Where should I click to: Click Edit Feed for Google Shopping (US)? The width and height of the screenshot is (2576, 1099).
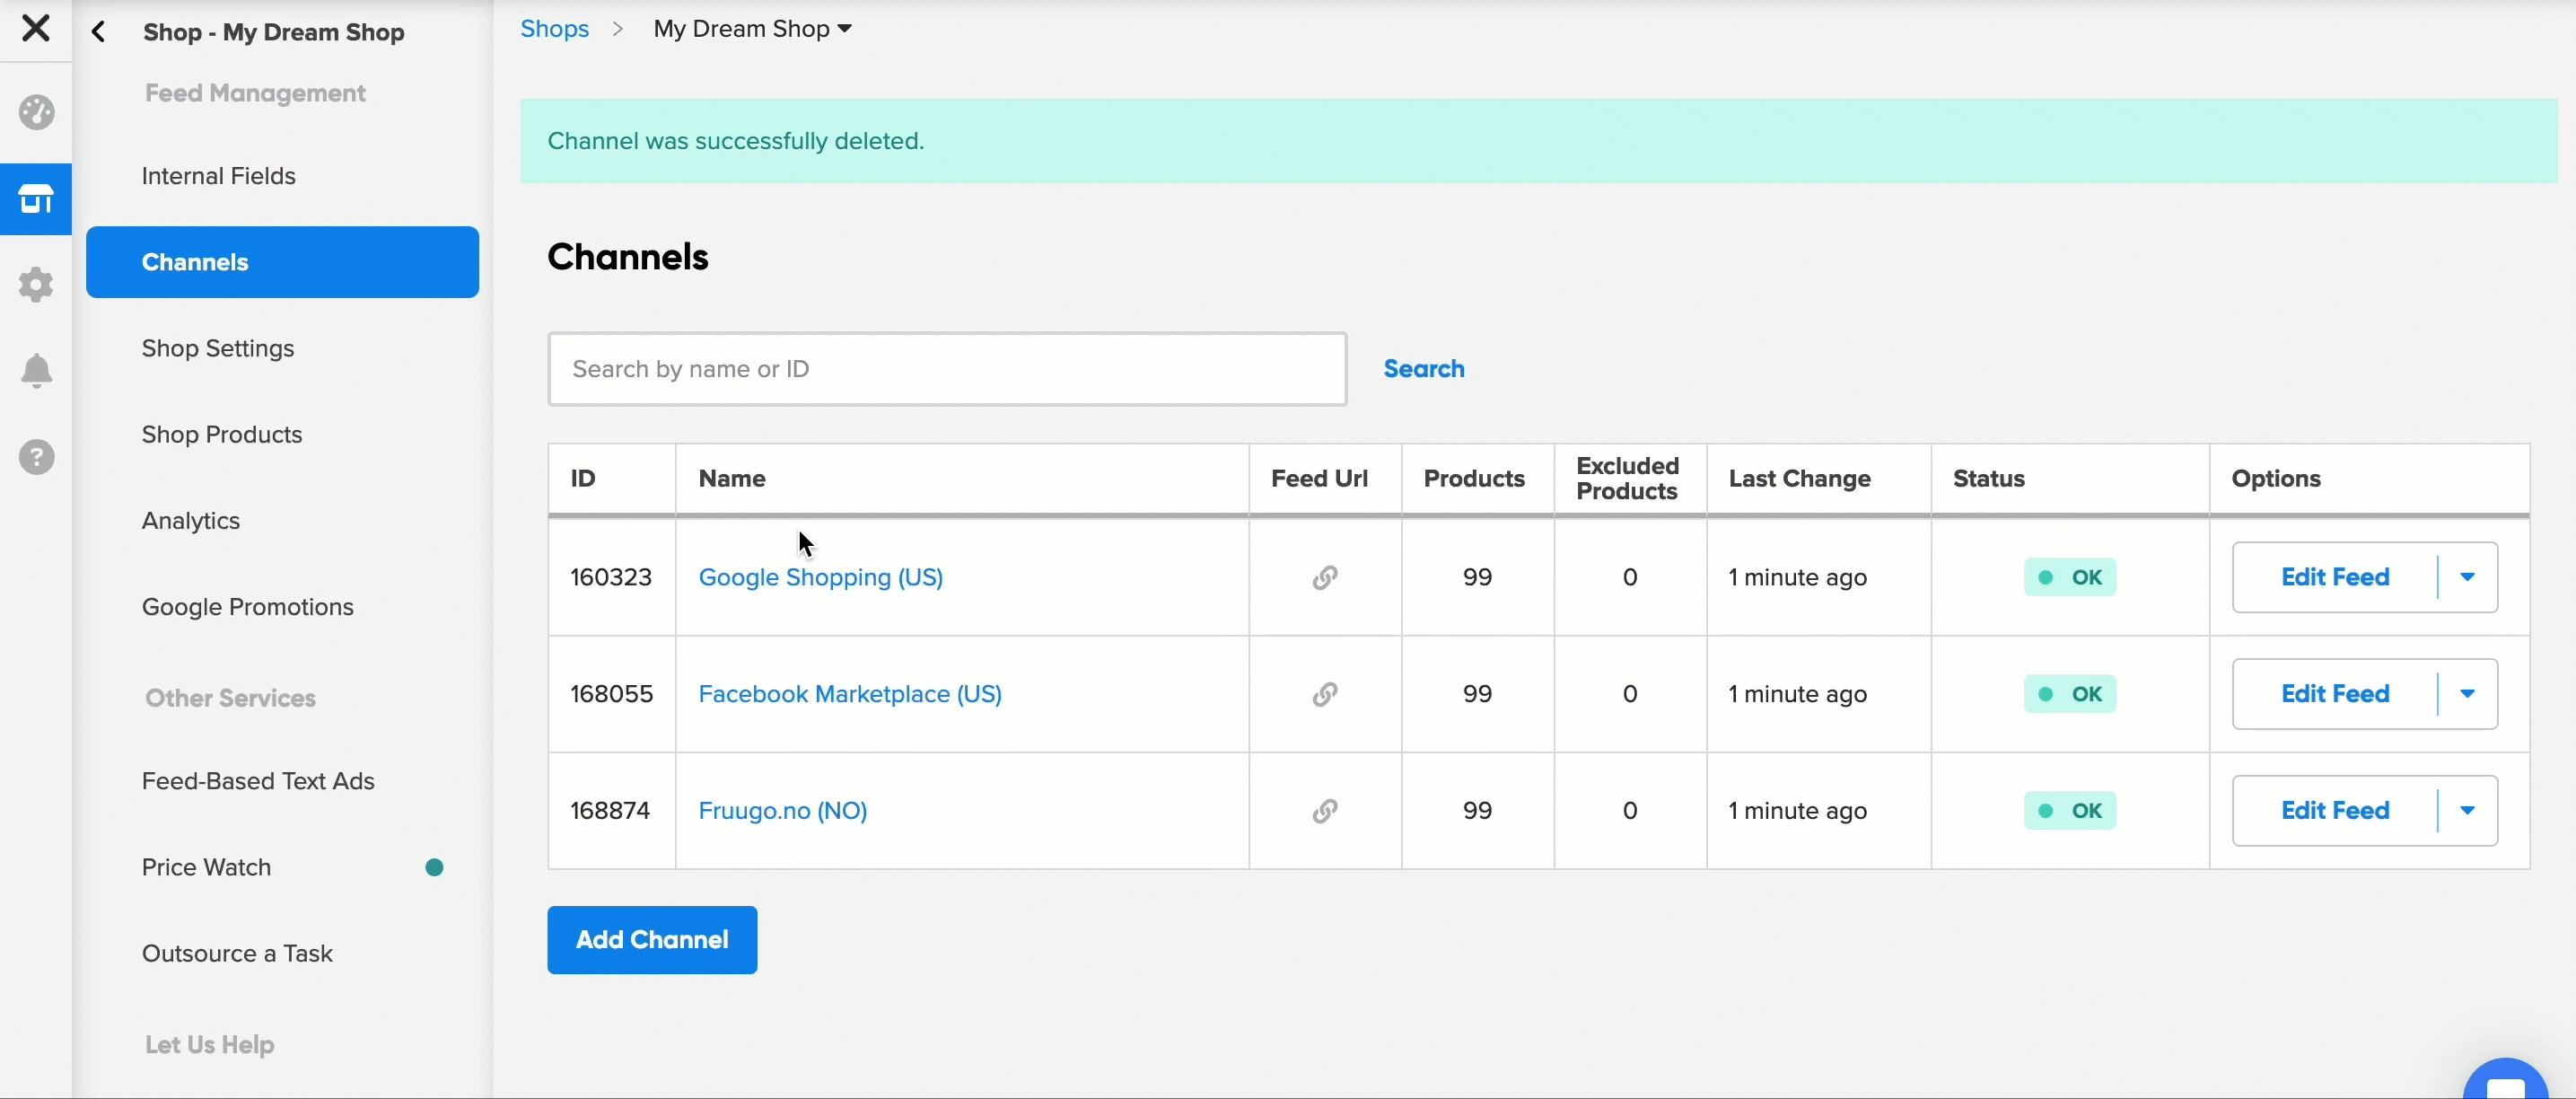(x=2335, y=577)
